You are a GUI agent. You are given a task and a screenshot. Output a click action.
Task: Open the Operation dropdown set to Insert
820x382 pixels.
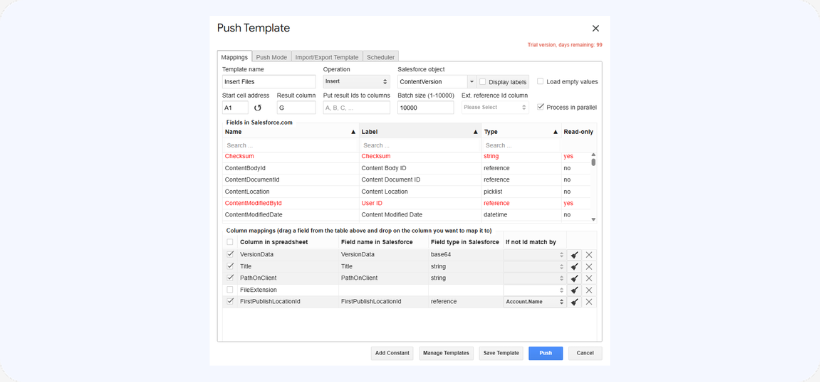pos(356,82)
